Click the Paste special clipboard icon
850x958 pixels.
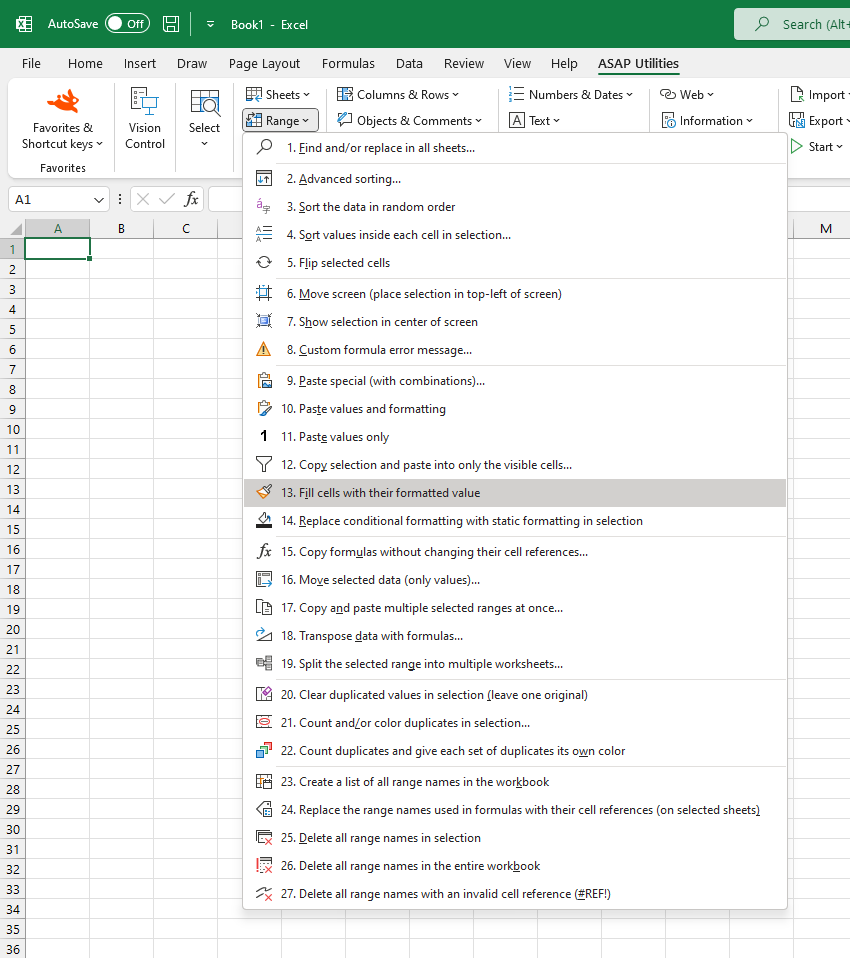[264, 381]
